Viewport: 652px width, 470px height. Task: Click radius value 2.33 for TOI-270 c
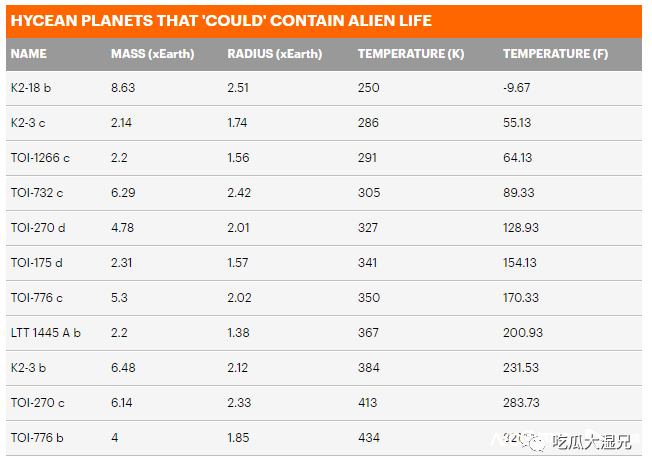click(x=239, y=402)
